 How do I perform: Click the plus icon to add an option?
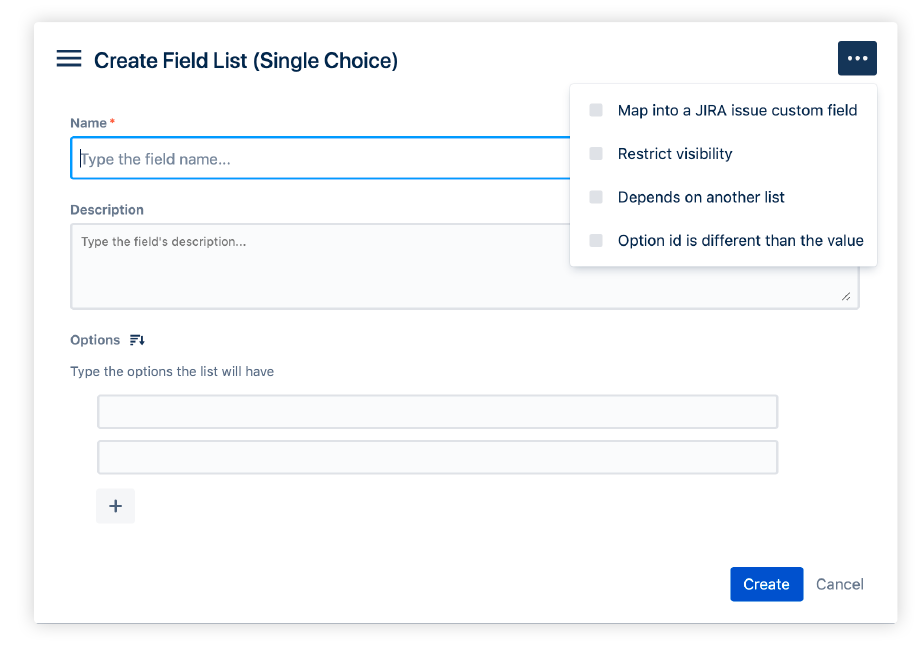coord(115,506)
